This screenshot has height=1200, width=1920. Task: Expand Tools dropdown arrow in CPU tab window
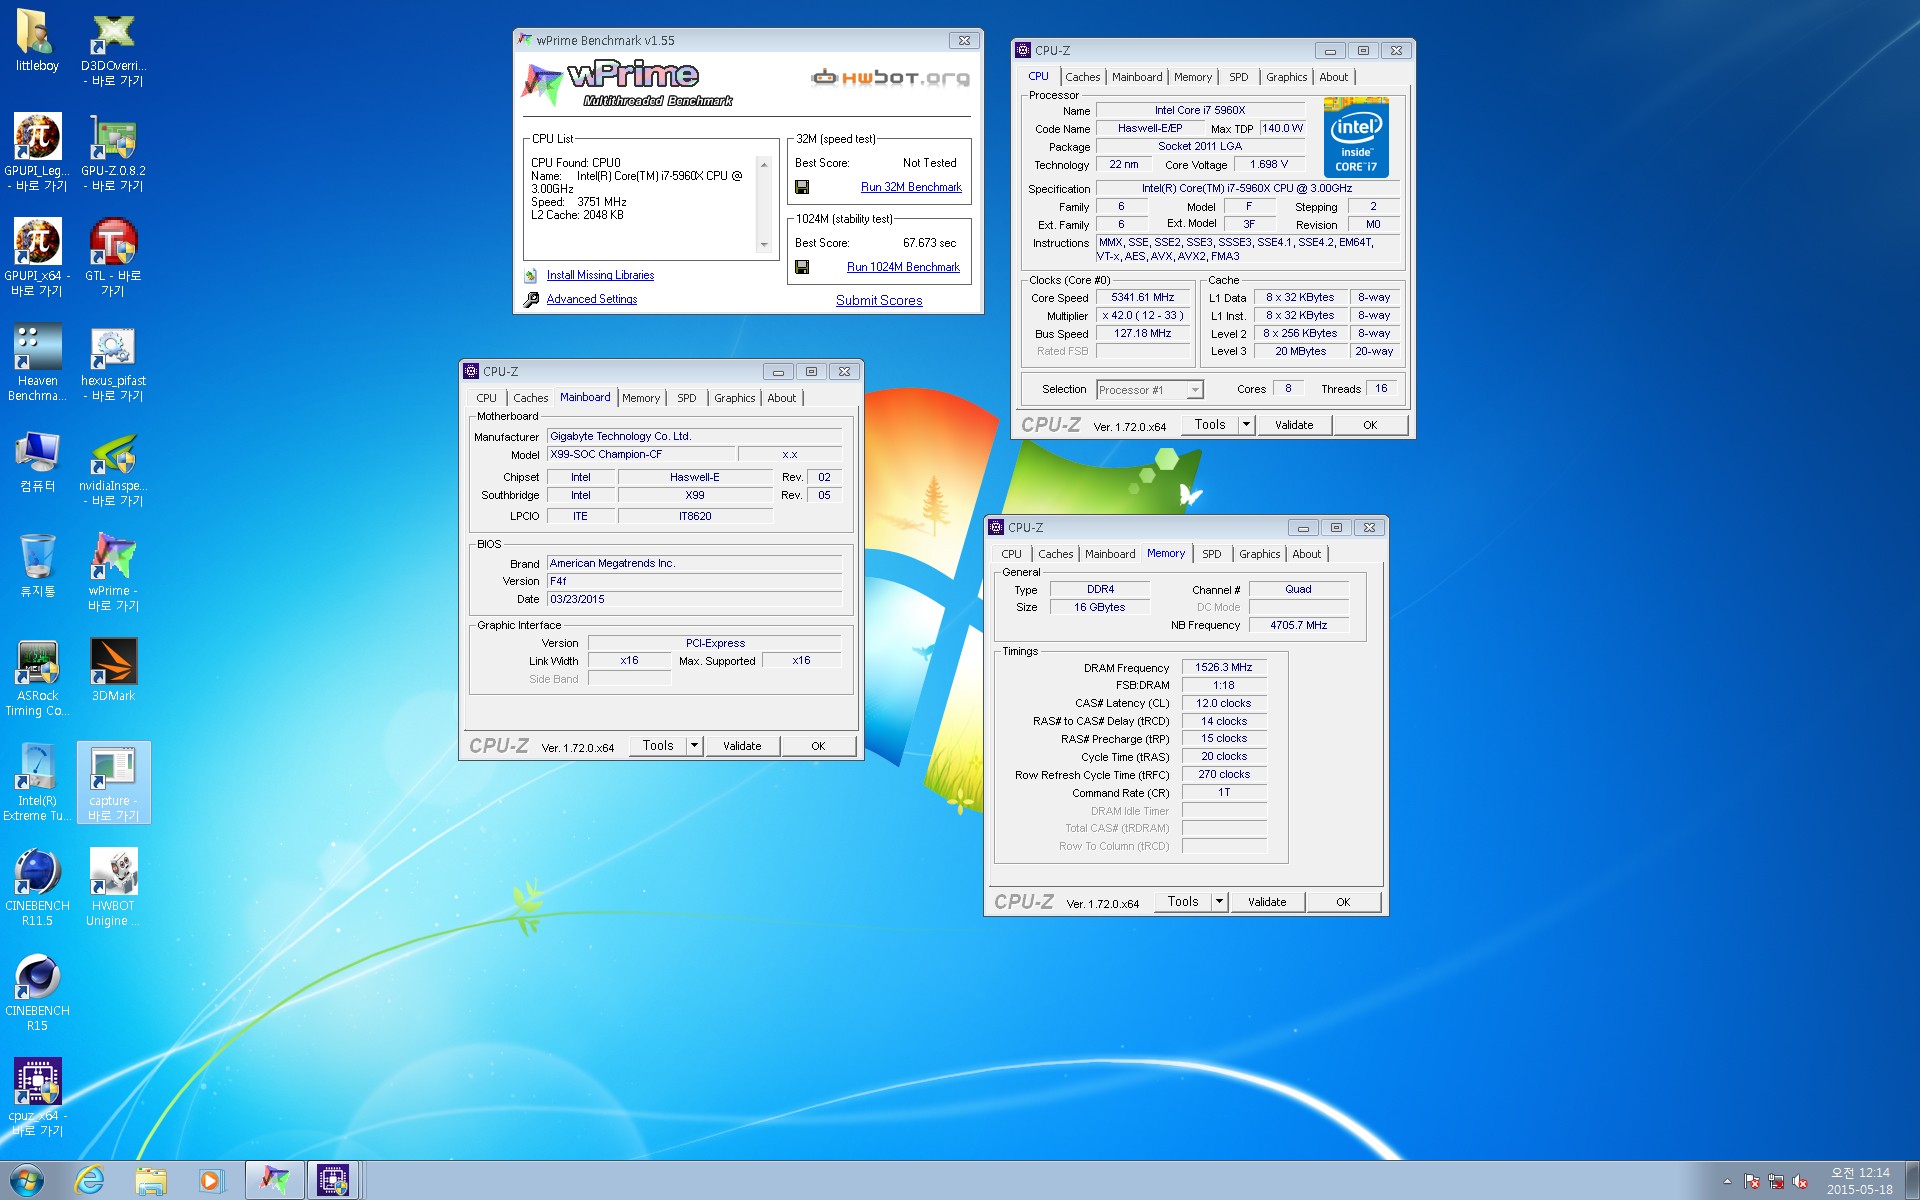click(x=1246, y=425)
